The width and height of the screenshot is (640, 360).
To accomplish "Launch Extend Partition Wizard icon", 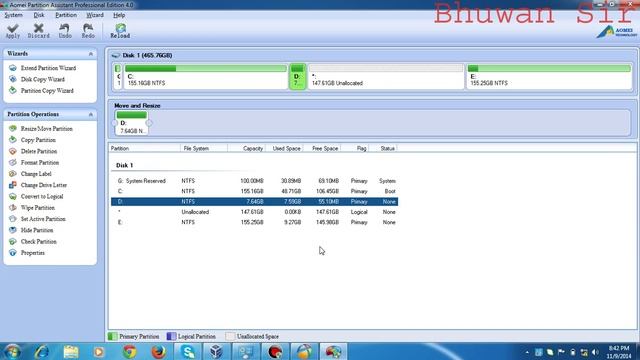I will [13, 68].
